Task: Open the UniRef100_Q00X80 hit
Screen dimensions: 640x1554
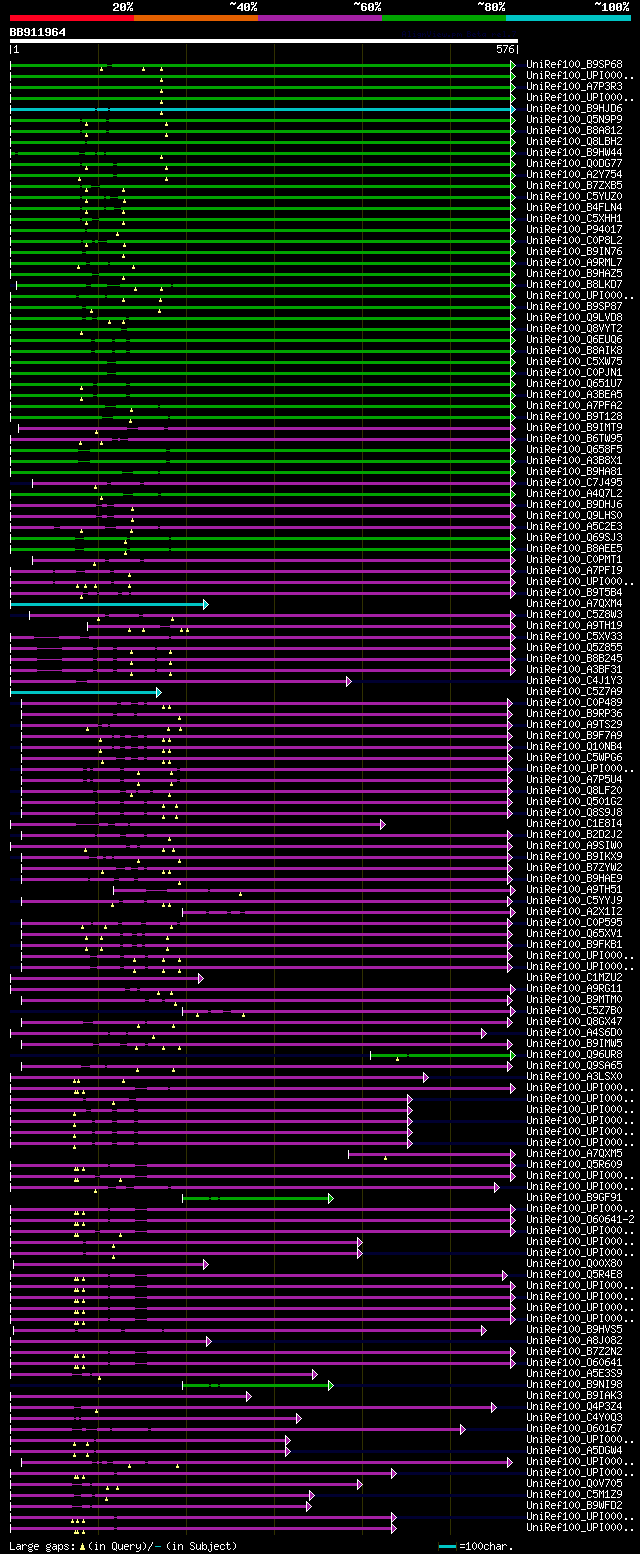Action: (x=574, y=1263)
